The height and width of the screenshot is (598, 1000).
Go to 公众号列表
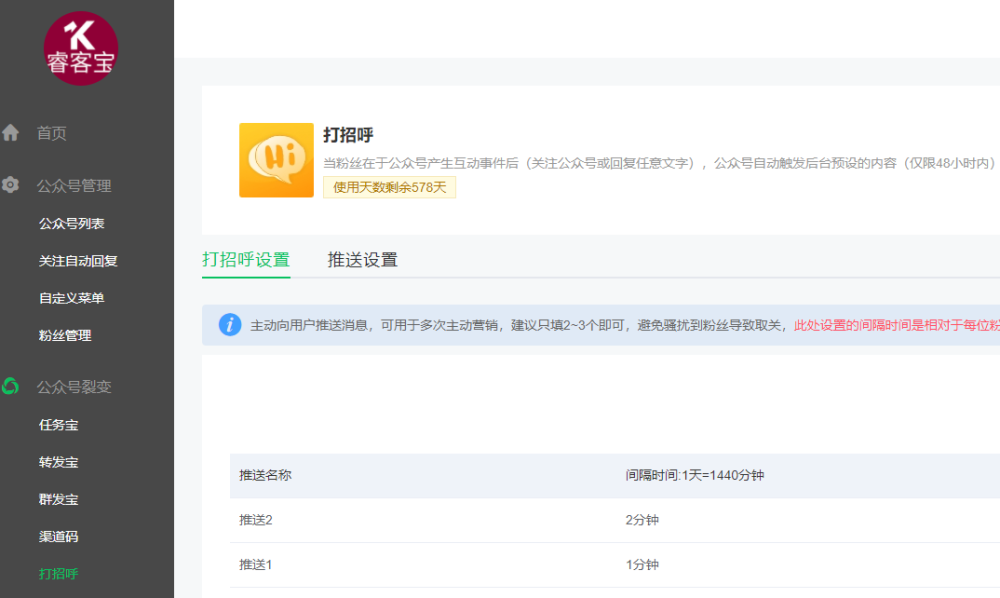[71, 224]
